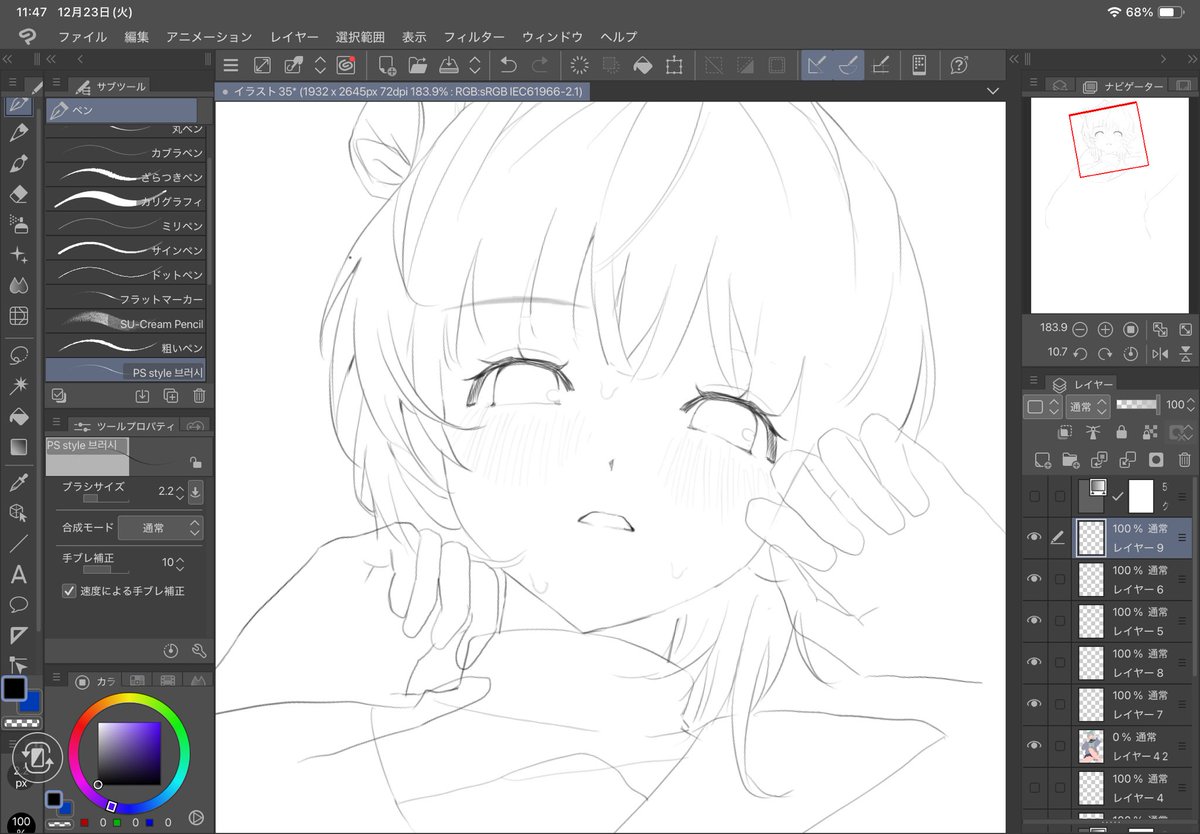Select the Pen tool in the toolbar
1200x834 pixels.
coord(18,103)
